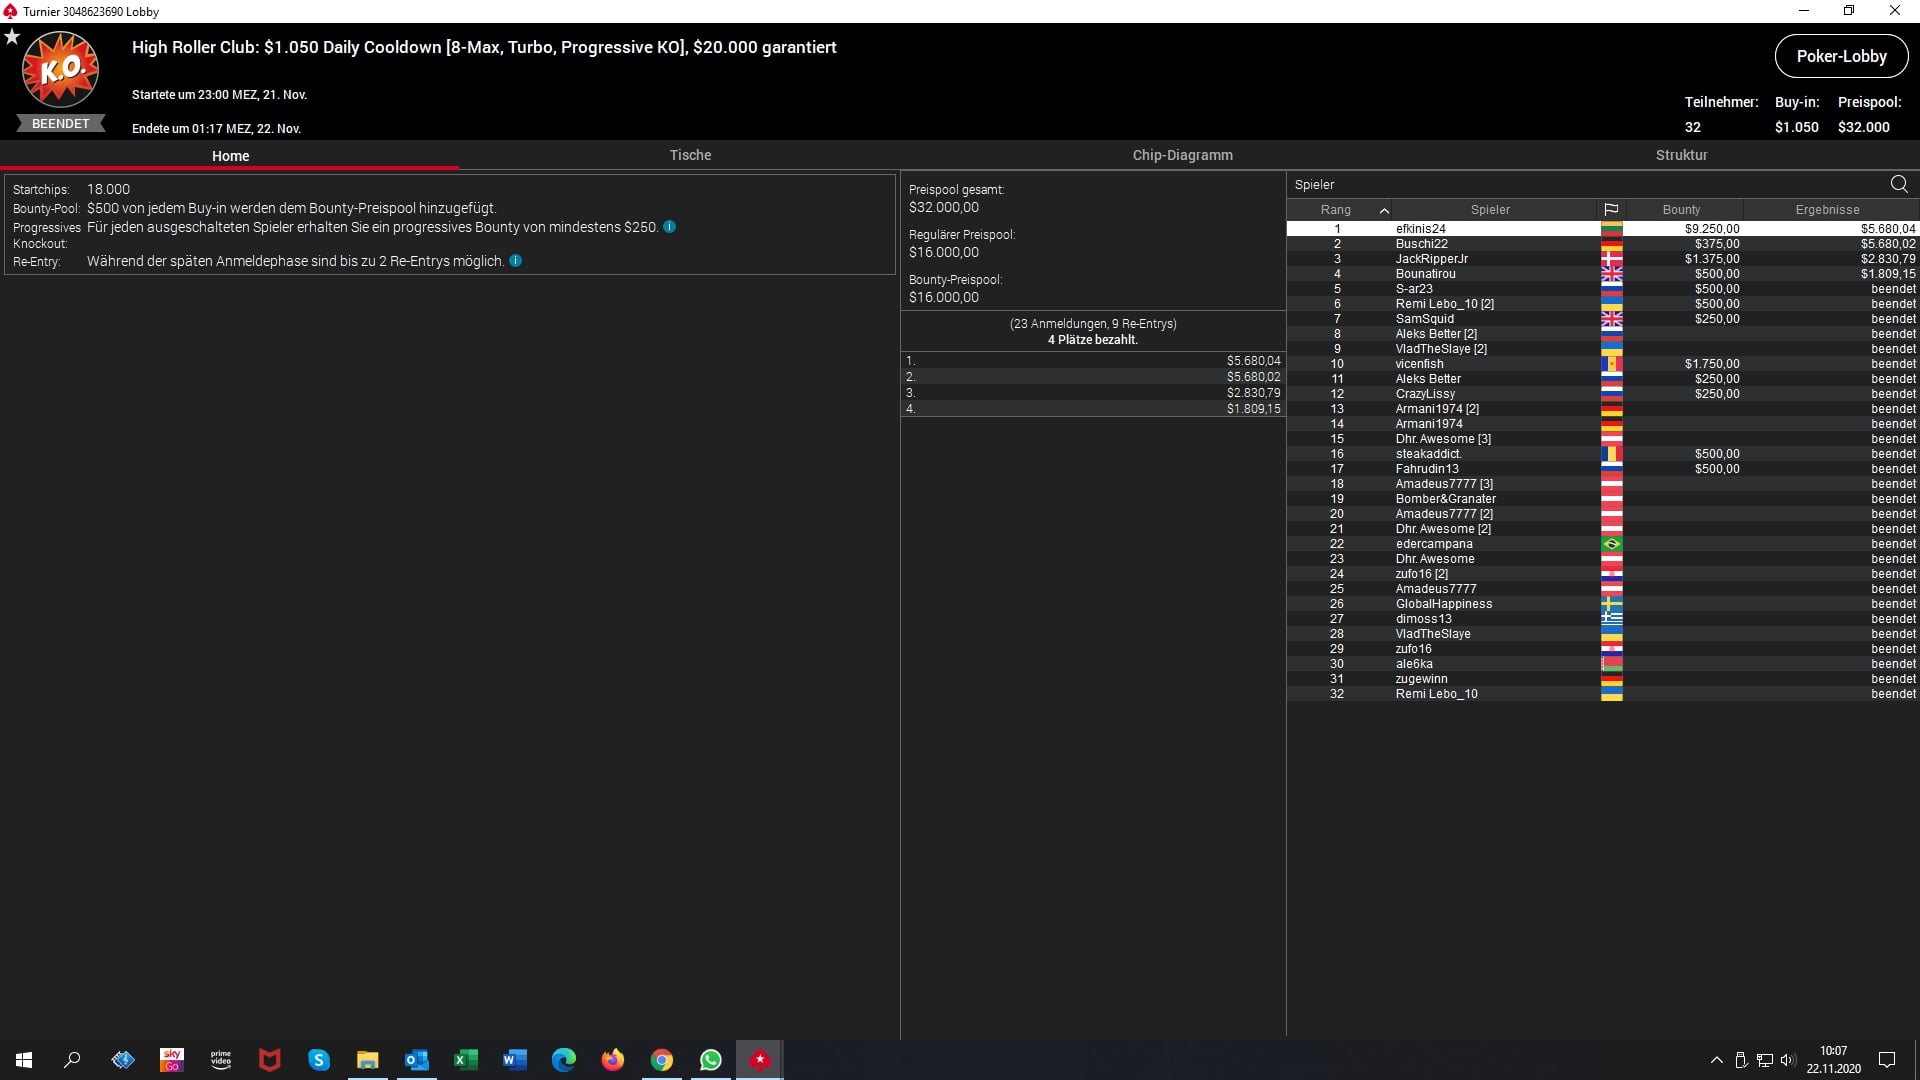Show hidden system tray icons
The image size is (1920, 1080).
pos(1716,1060)
